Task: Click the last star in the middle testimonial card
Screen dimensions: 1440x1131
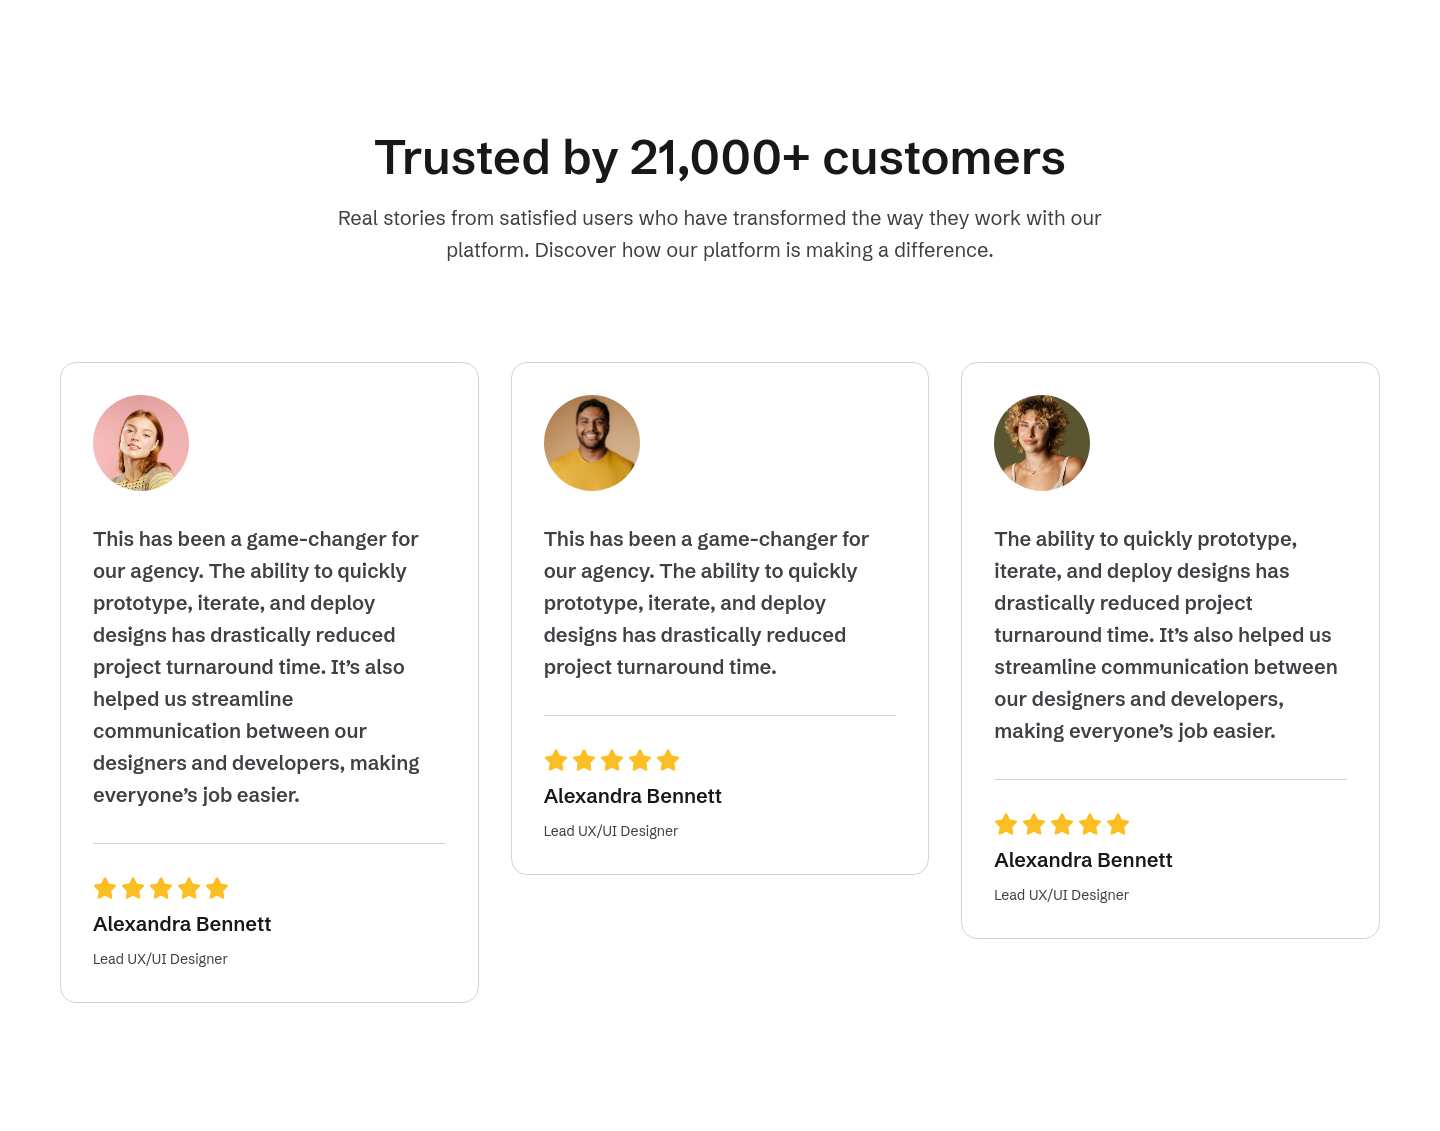Action: tap(668, 760)
